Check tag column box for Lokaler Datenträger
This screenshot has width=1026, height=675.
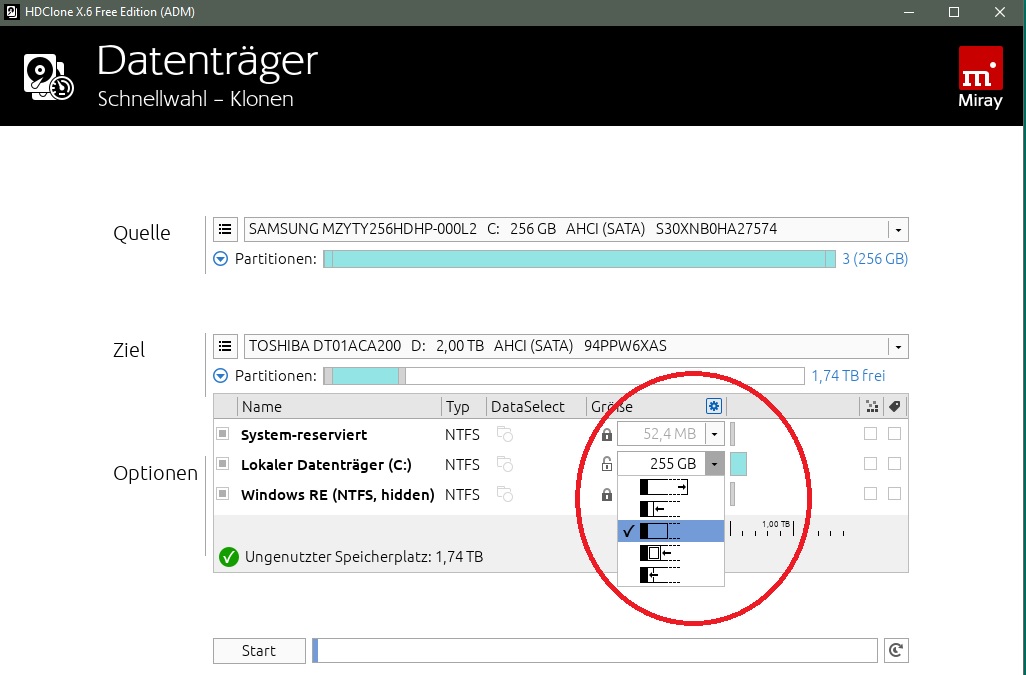(x=894, y=464)
